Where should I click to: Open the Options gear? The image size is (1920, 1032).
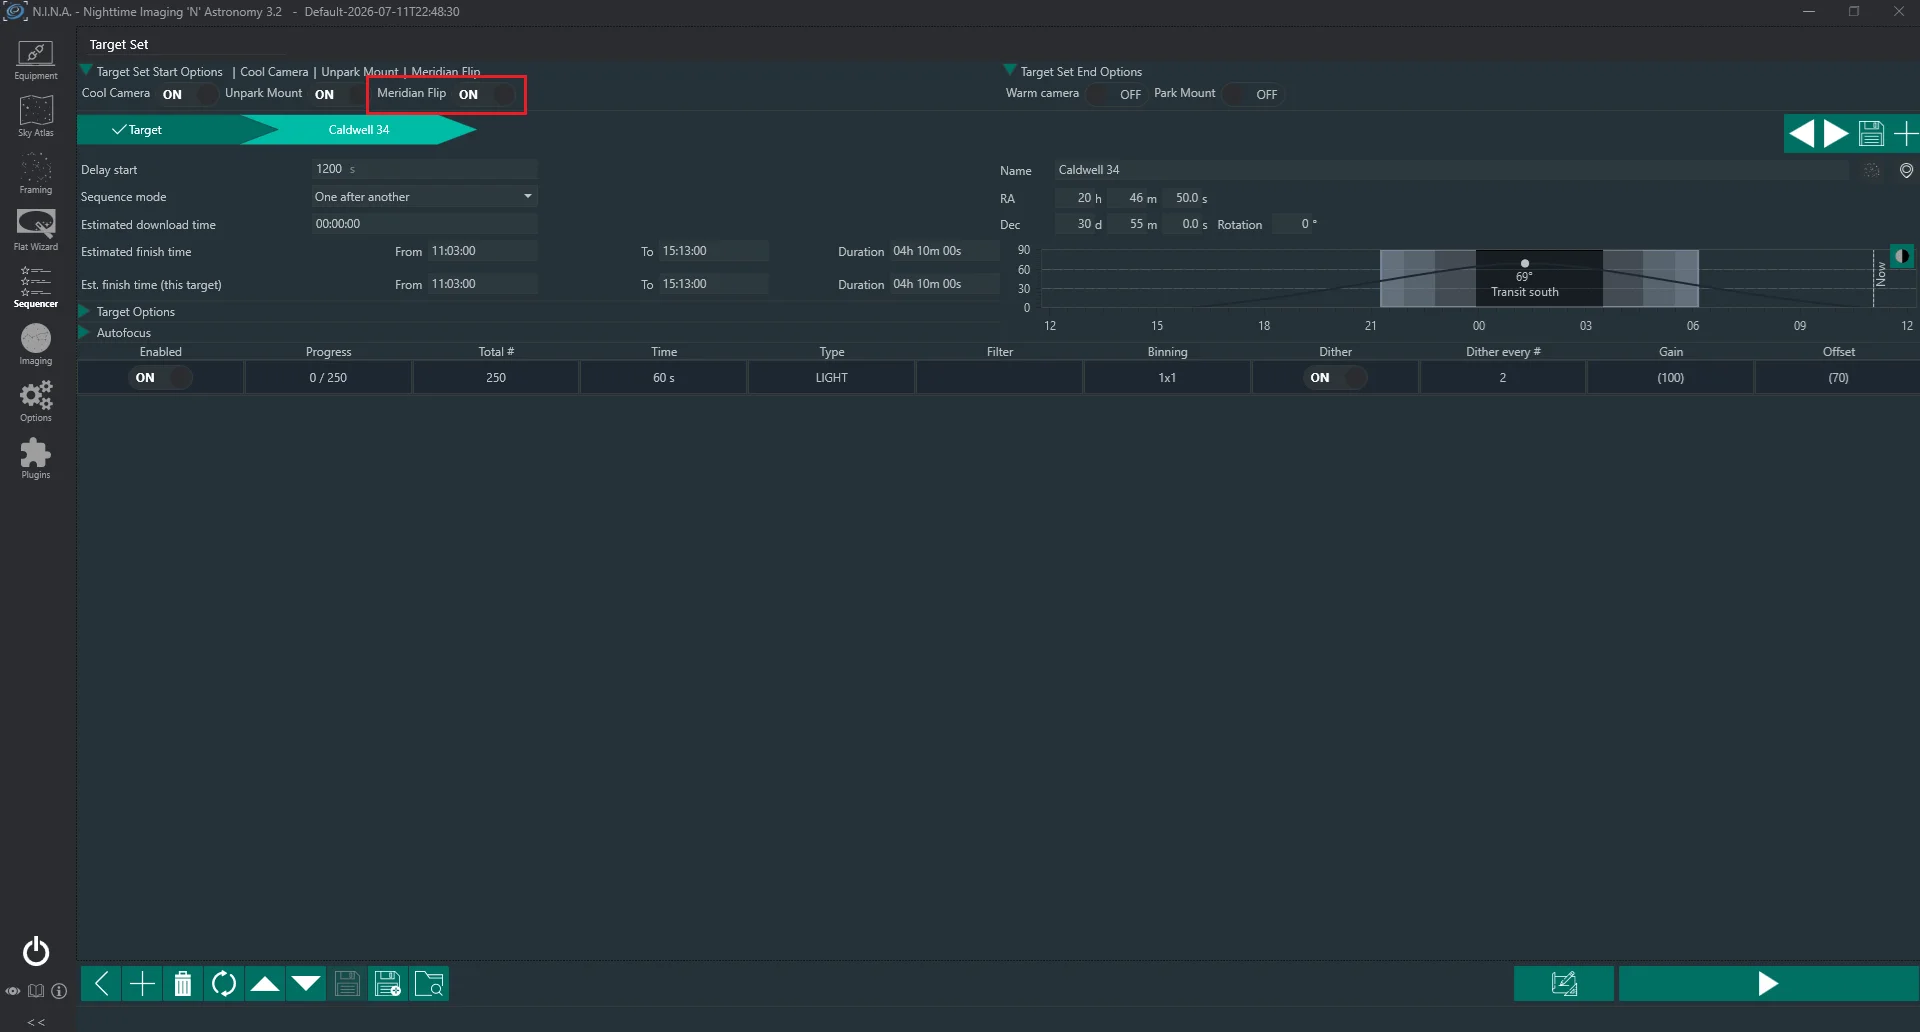click(x=36, y=402)
